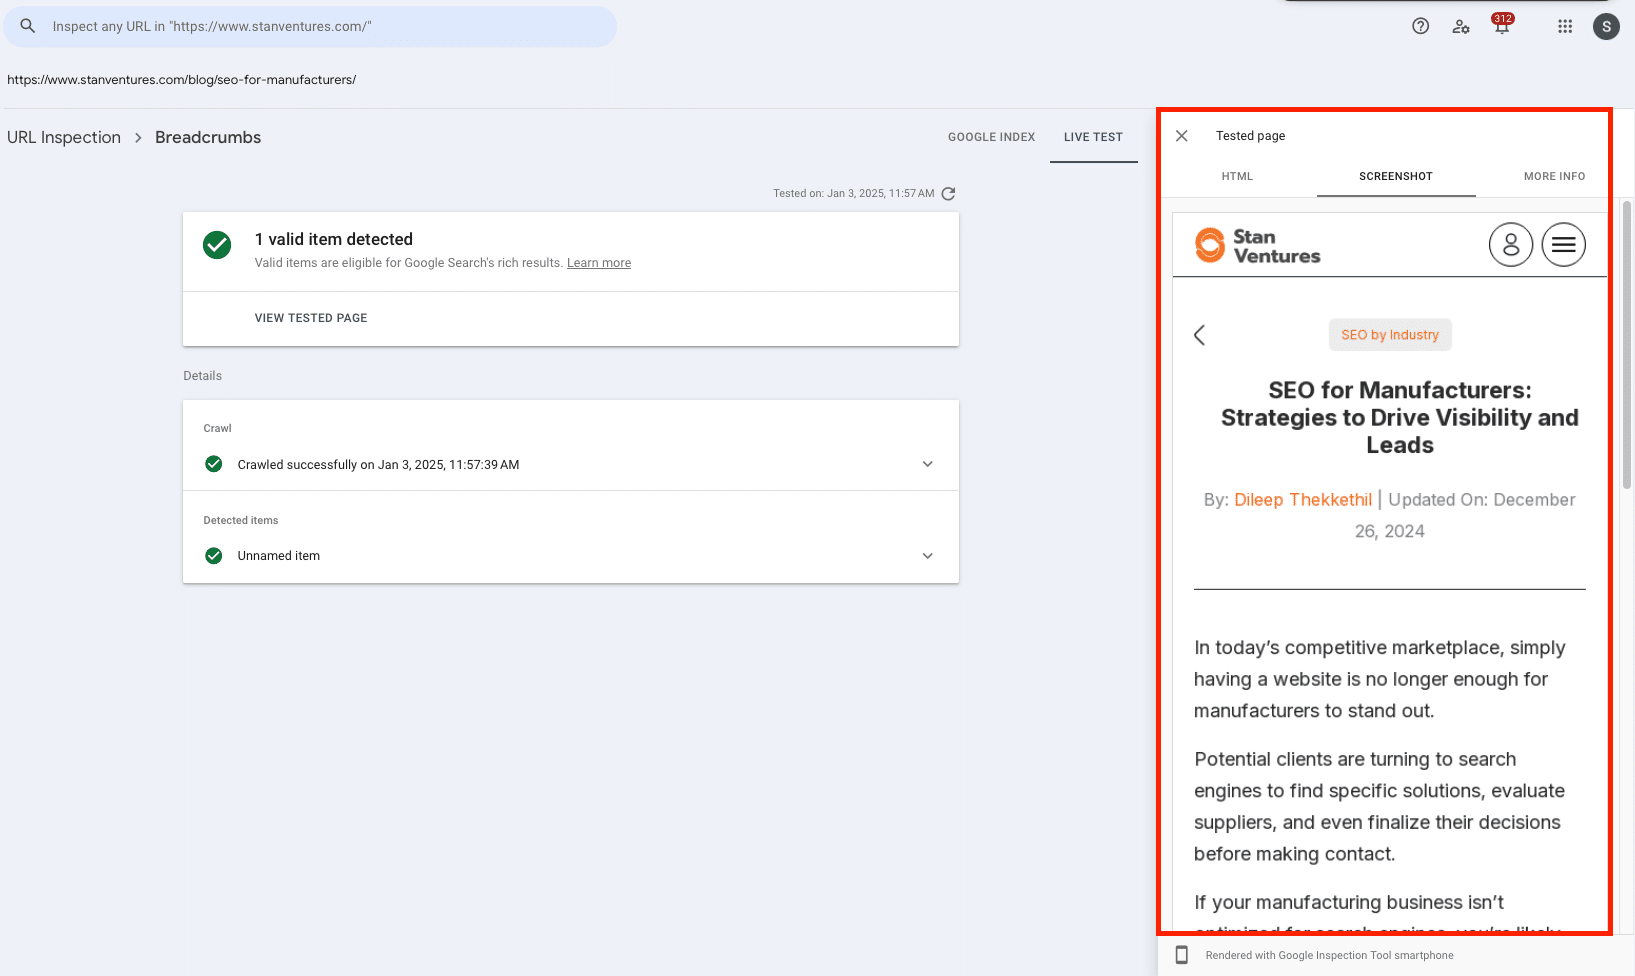1635x976 pixels.
Task: Open the Help question mark icon
Action: click(1420, 26)
